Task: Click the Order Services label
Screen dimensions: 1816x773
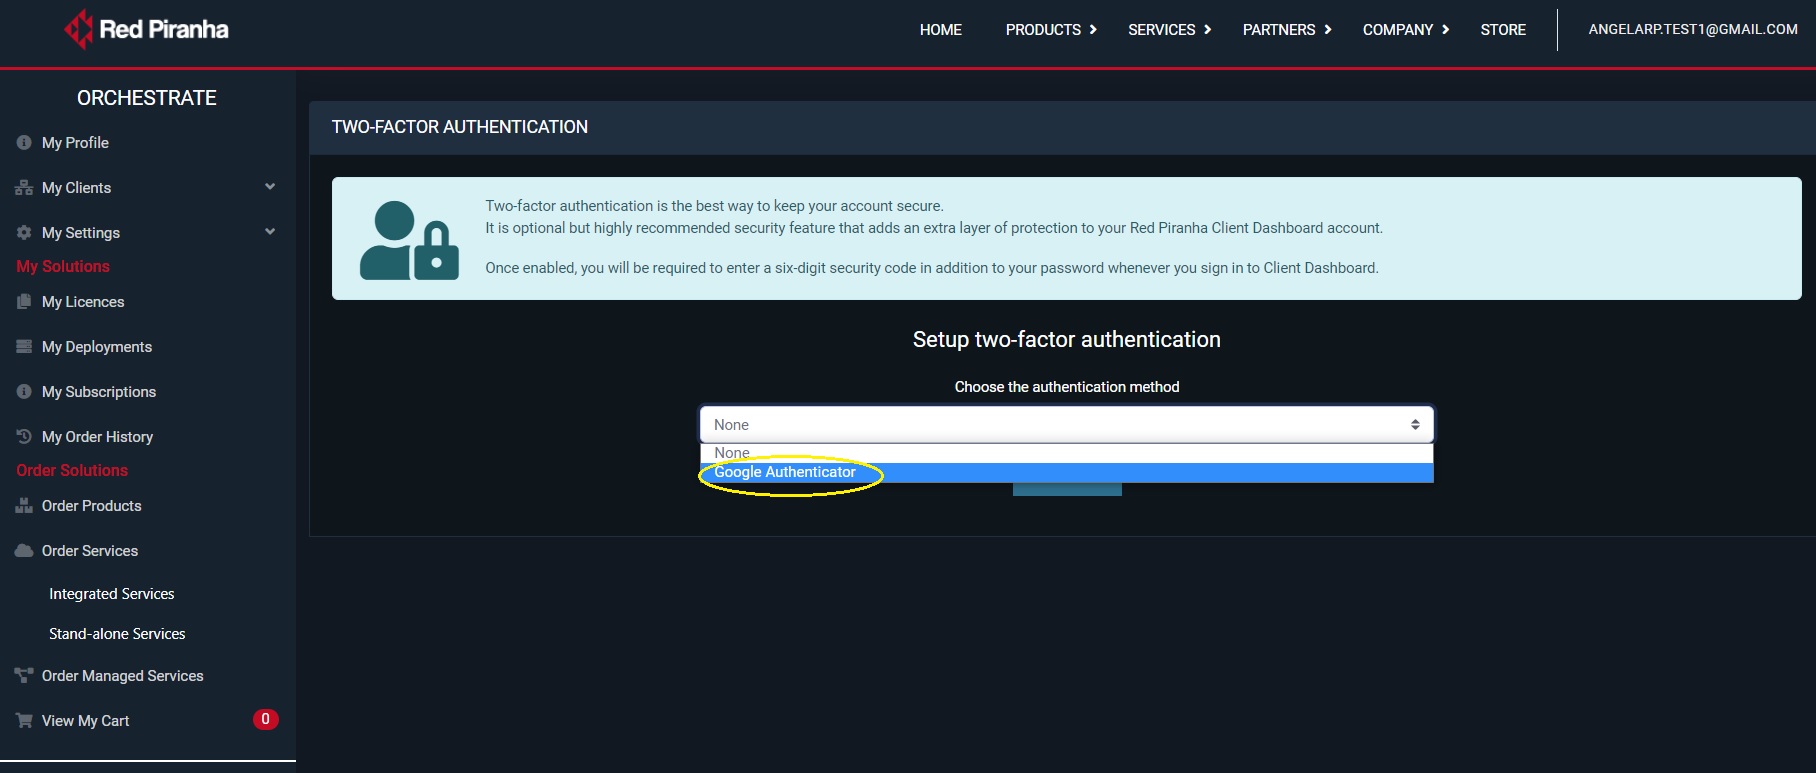Action: [90, 551]
